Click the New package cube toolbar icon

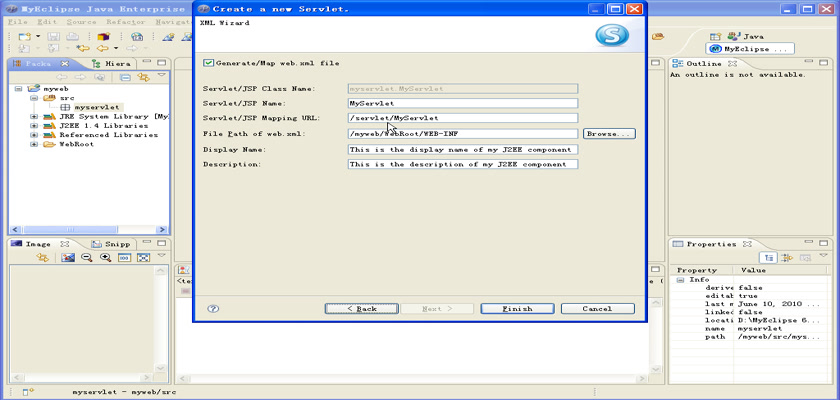click(x=103, y=36)
